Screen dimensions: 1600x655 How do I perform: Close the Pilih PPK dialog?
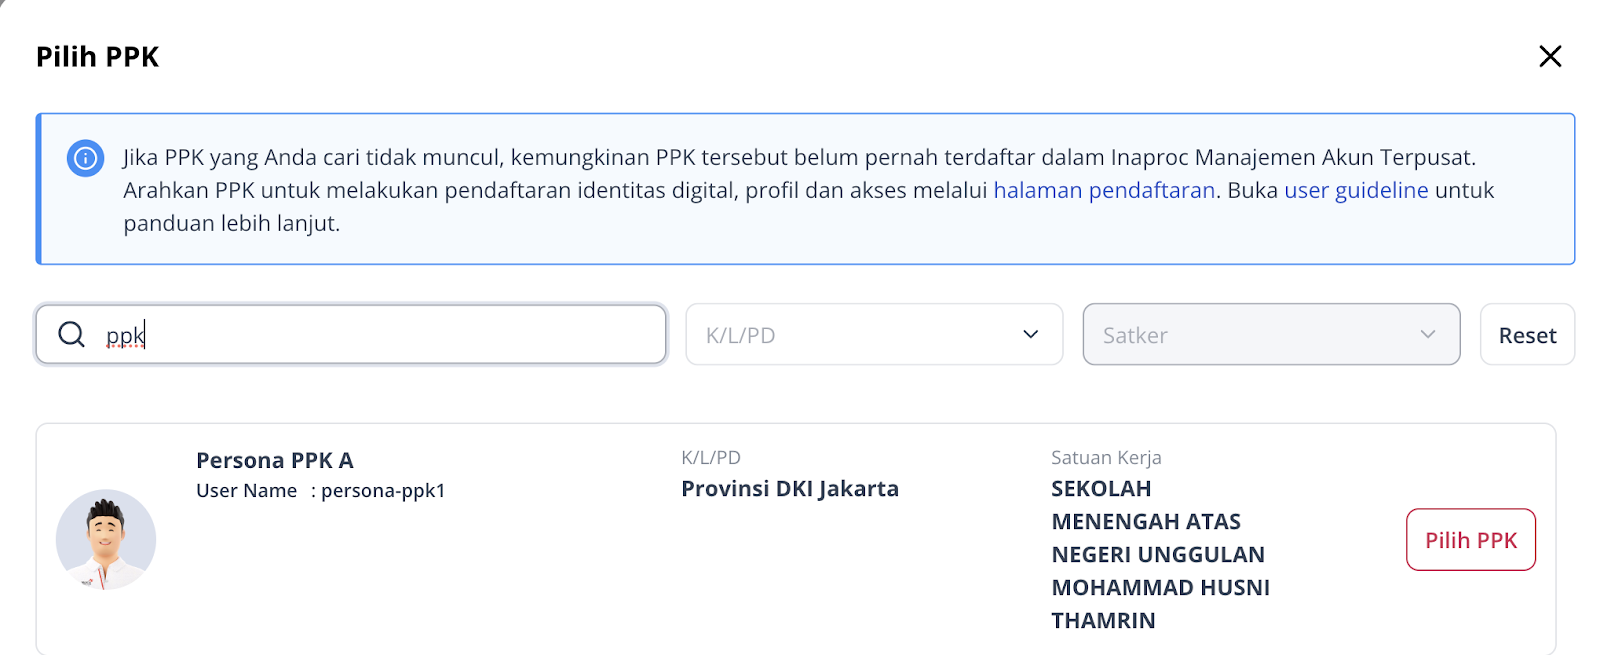click(x=1550, y=56)
